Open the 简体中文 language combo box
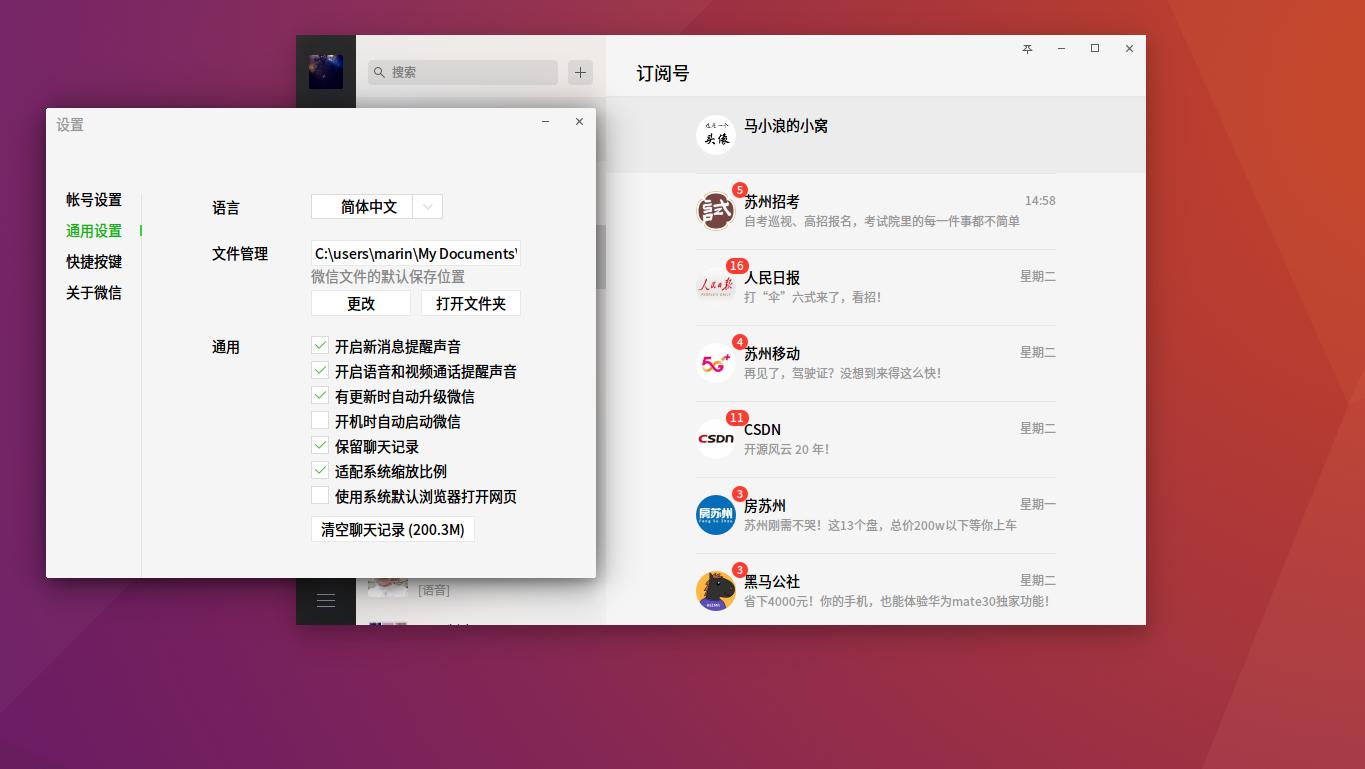The width and height of the screenshot is (1365, 769). 377,207
